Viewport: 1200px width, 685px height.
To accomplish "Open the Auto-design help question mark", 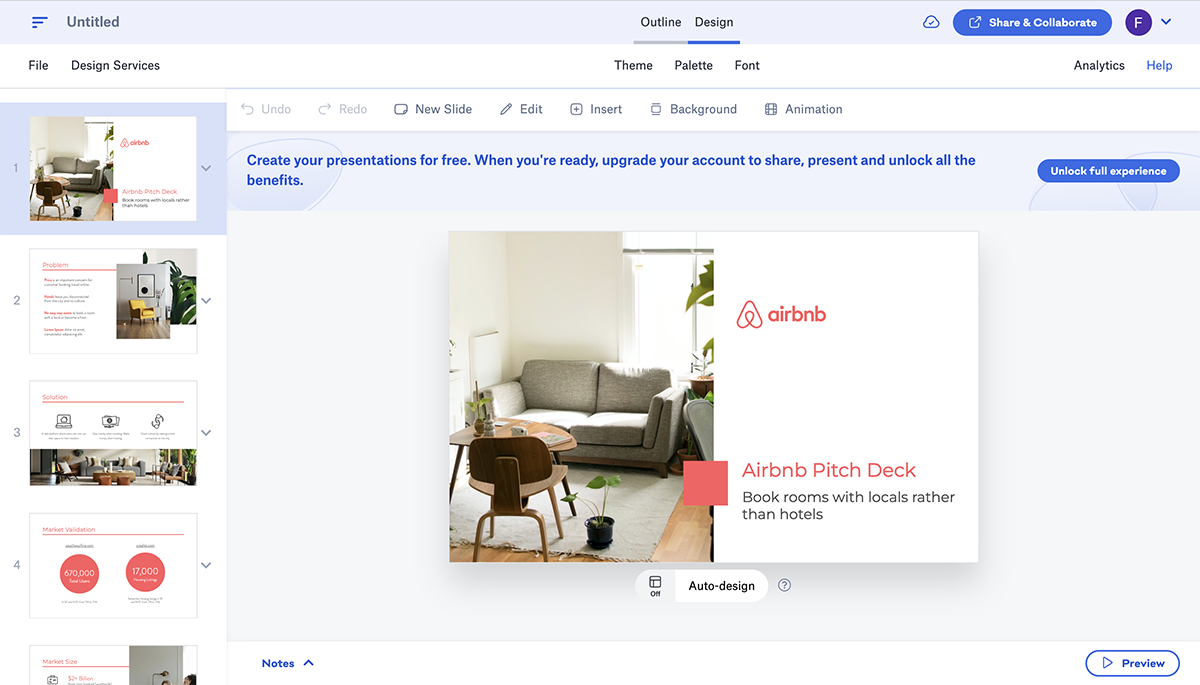I will tap(784, 585).
